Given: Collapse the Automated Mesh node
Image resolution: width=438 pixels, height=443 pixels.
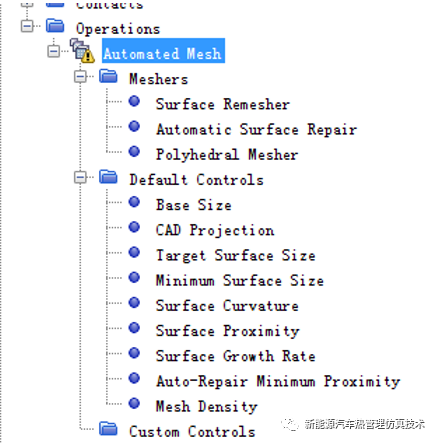Looking at the screenshot, I should pyautogui.click(x=54, y=51).
